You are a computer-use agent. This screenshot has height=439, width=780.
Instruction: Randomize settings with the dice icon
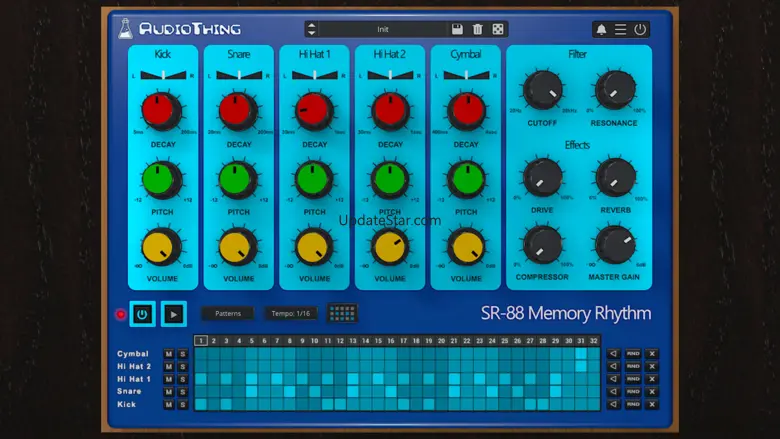tap(498, 29)
